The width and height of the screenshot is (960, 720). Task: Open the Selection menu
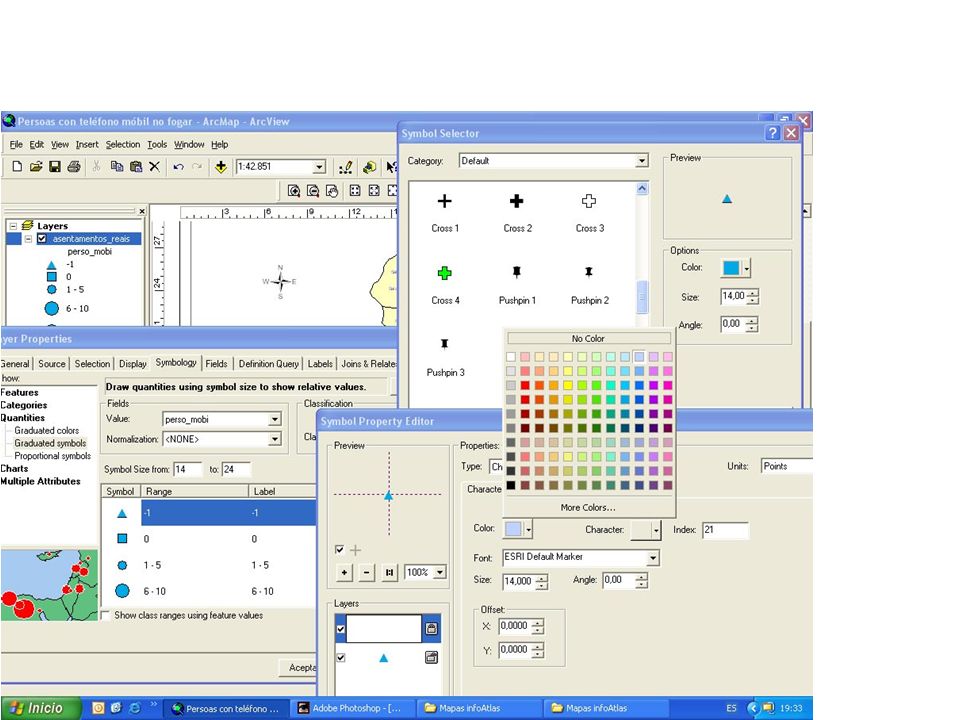122,144
